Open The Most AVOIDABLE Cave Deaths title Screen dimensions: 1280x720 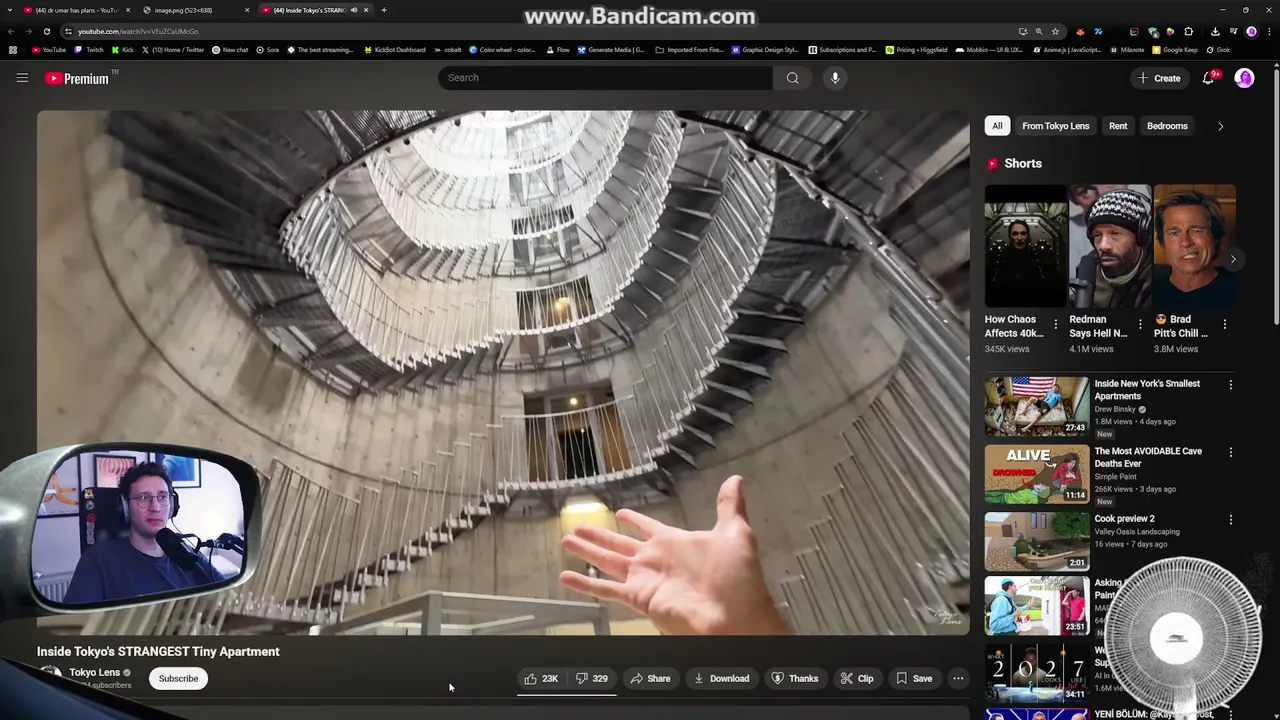click(x=1148, y=457)
